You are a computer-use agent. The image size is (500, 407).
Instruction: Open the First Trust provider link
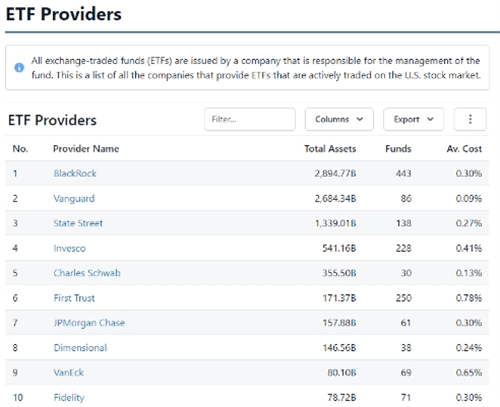pos(74,298)
